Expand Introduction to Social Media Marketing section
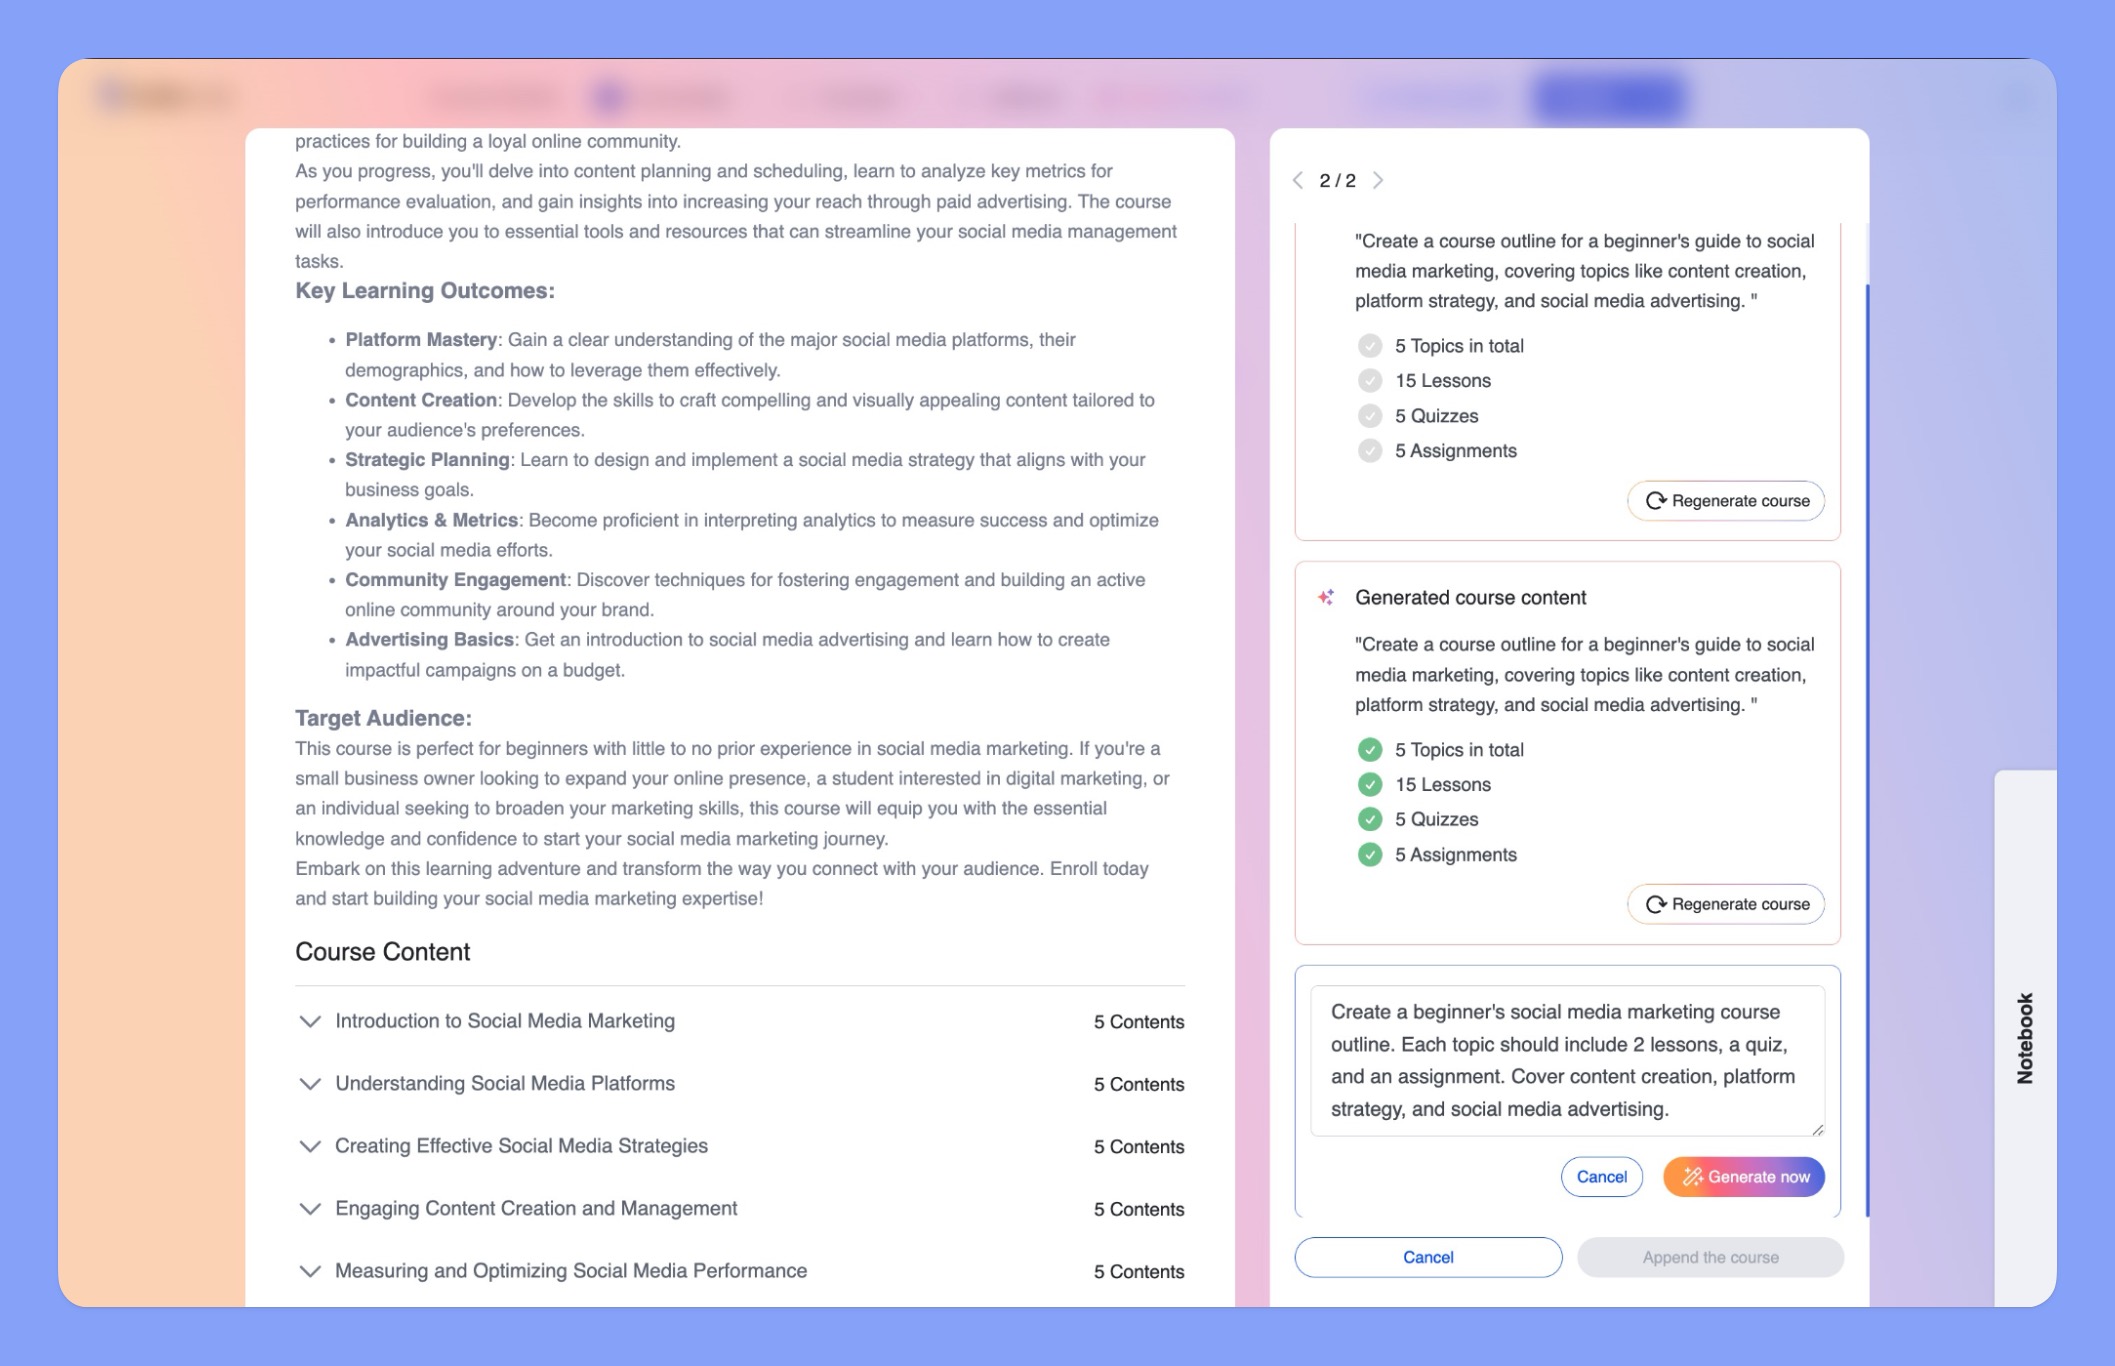 (x=308, y=1021)
